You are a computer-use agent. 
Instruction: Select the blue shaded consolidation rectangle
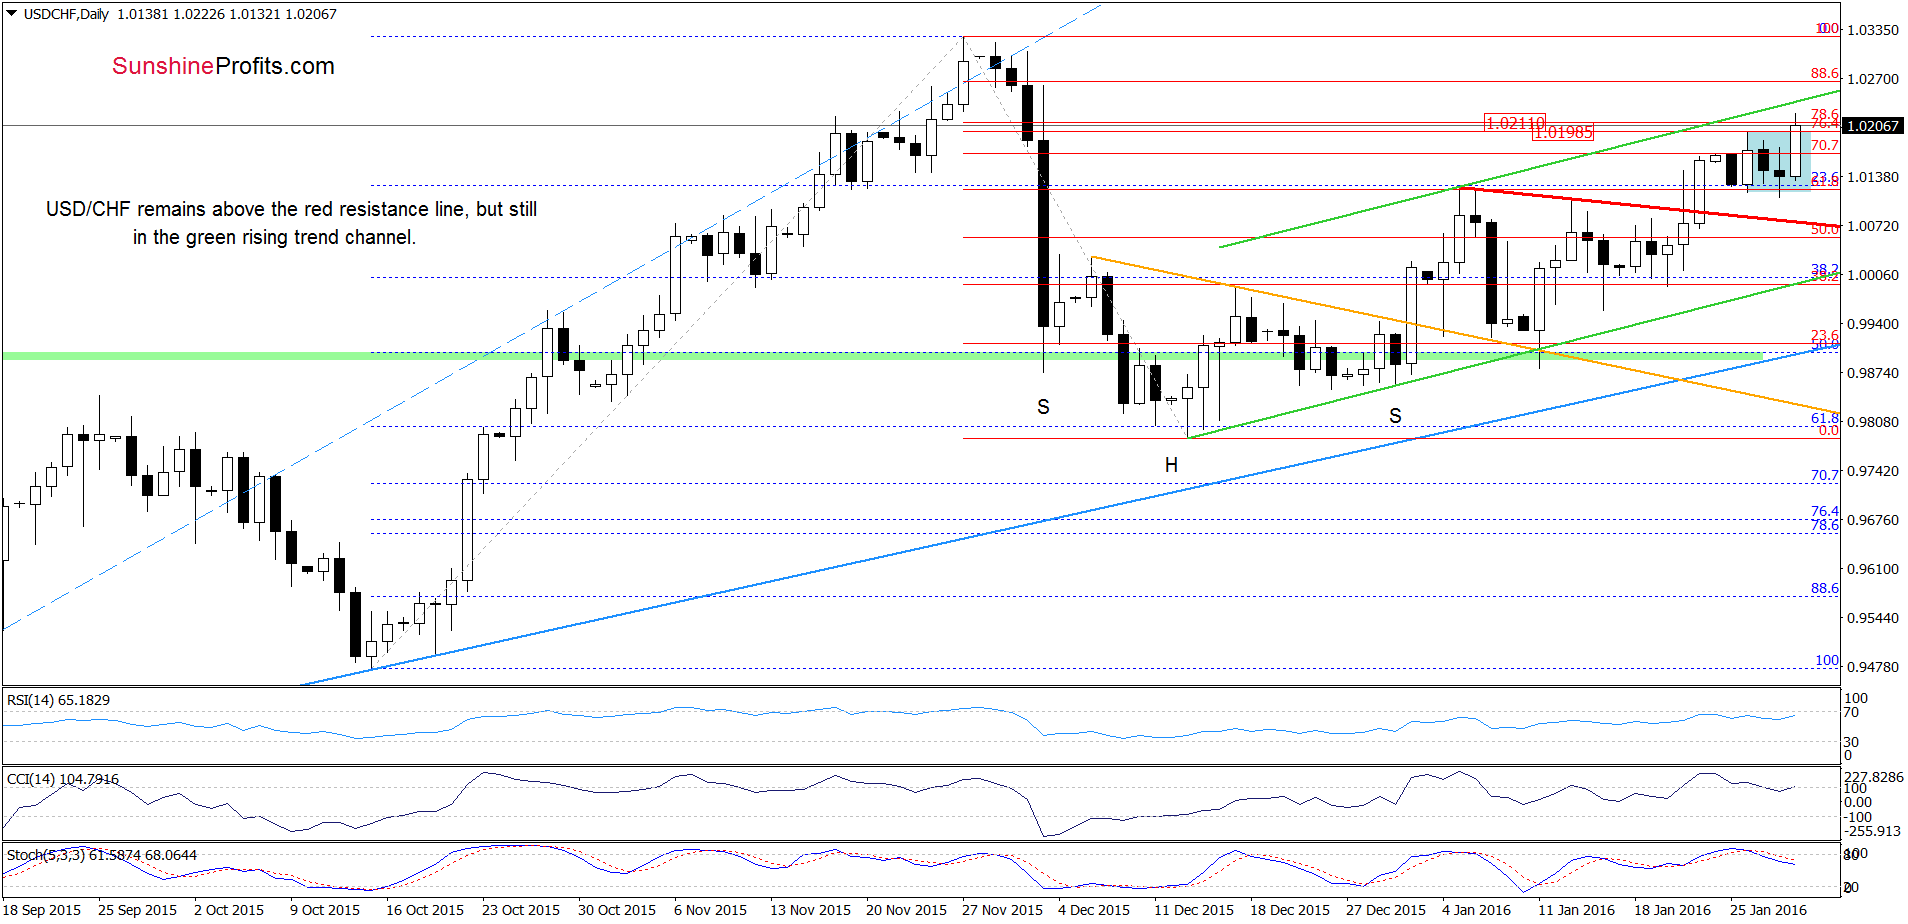click(1779, 160)
